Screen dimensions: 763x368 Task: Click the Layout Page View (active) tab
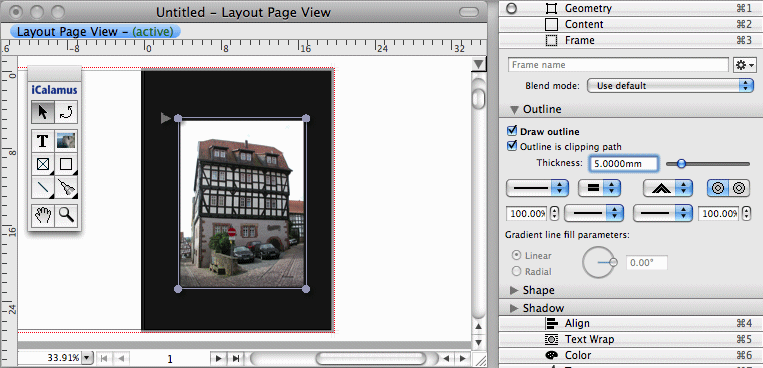coord(95,32)
